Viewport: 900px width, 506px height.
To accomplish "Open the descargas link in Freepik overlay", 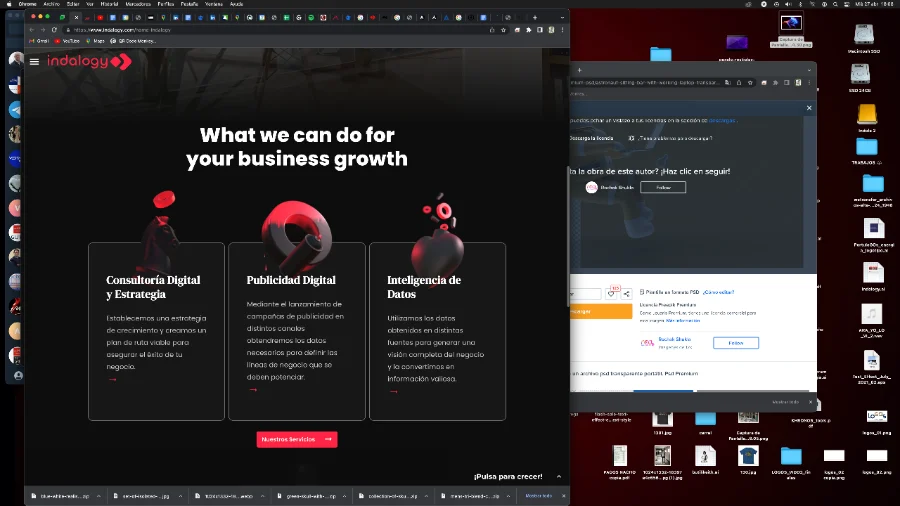I will tap(722, 120).
